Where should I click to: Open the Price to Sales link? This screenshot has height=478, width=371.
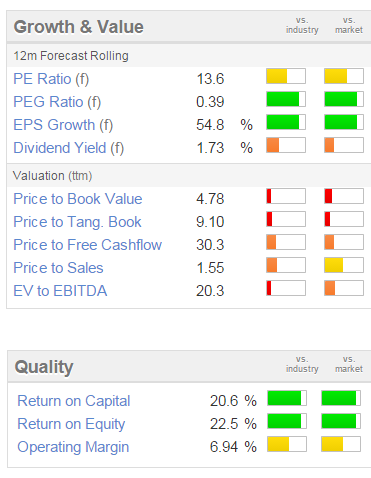pos(58,268)
